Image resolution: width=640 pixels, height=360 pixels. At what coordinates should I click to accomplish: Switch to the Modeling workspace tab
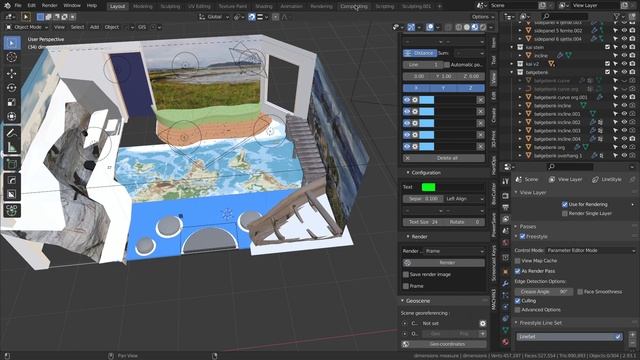point(143,6)
